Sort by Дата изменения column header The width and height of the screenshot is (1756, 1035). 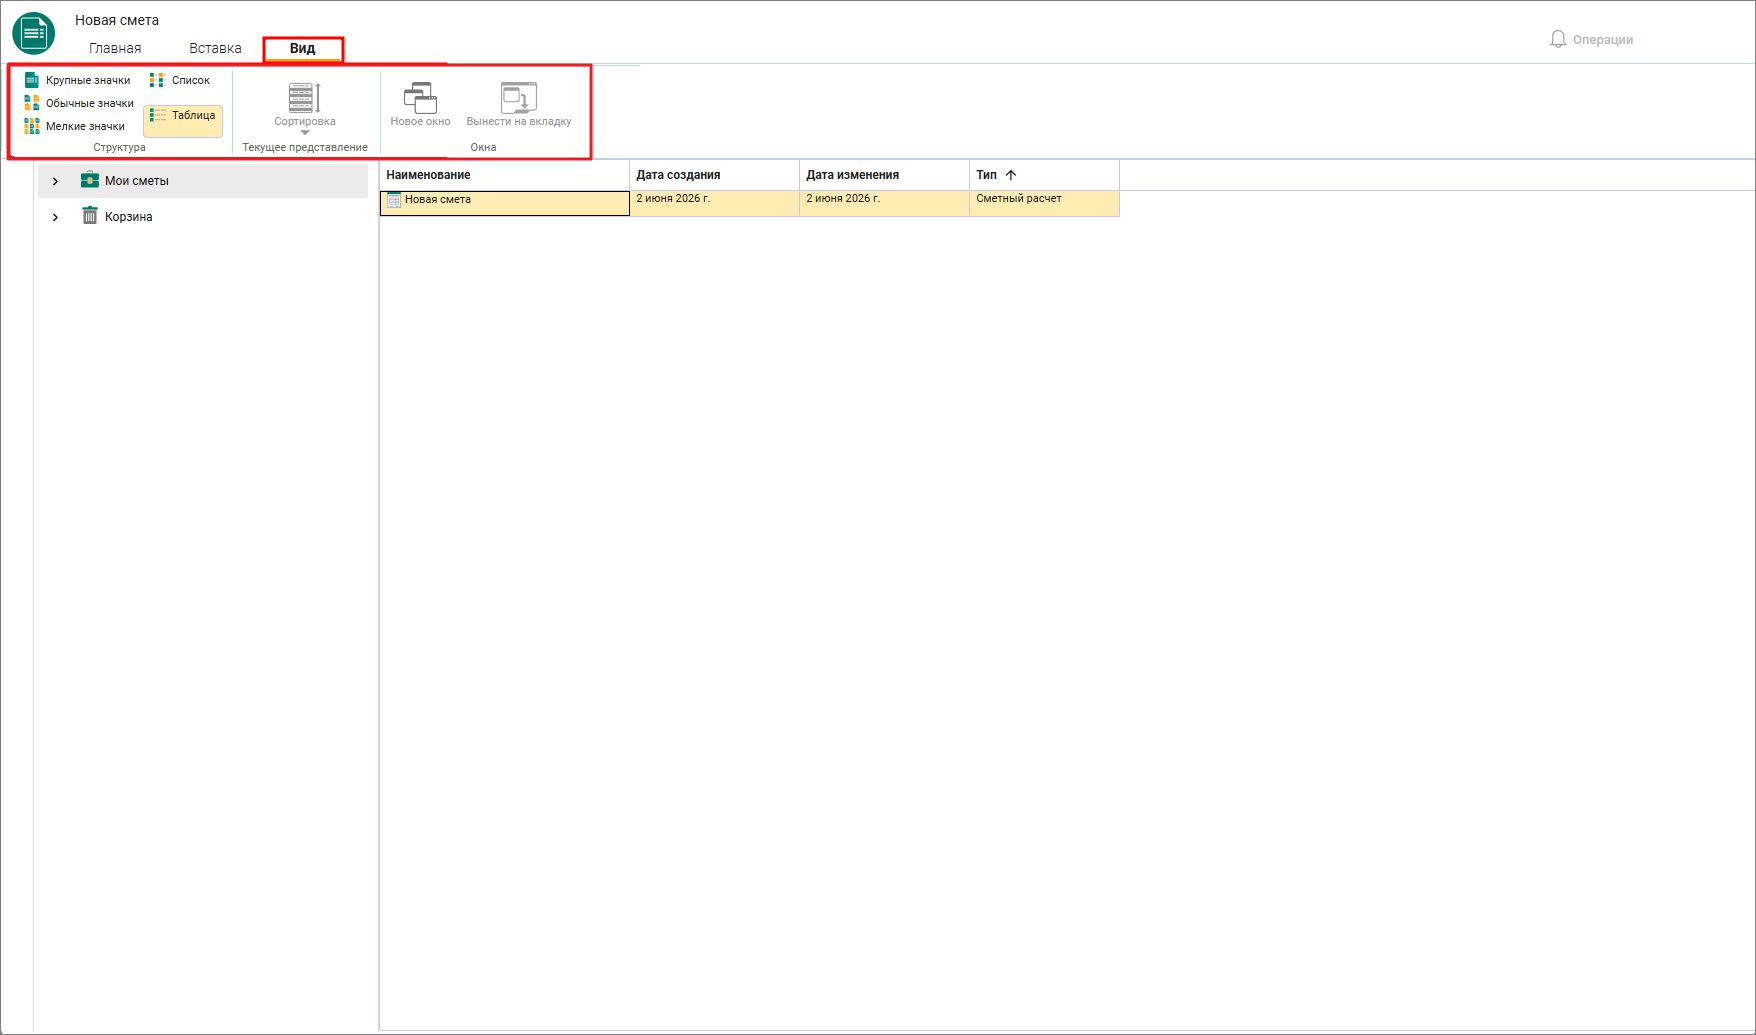click(885, 175)
